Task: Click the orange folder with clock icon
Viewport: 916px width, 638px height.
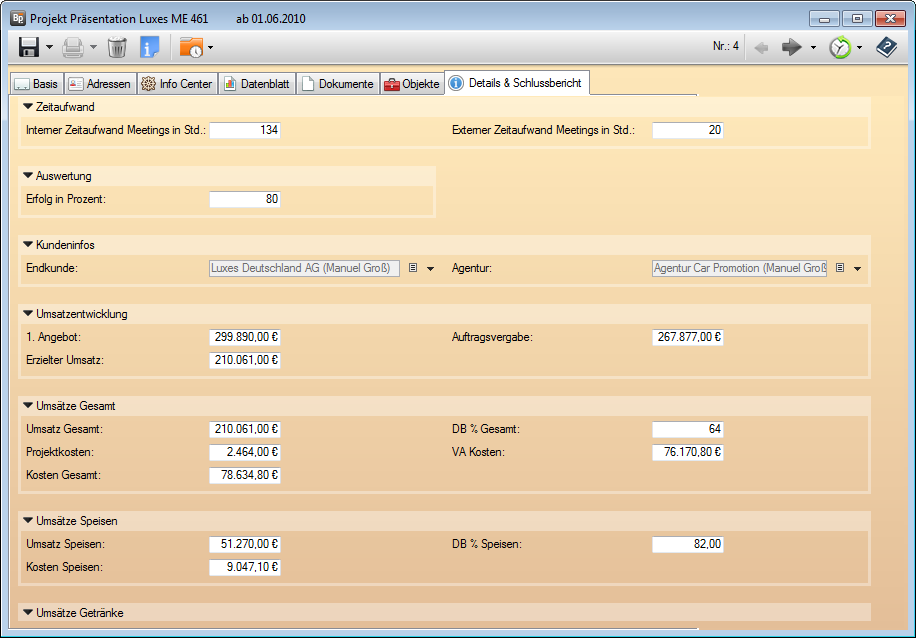Action: point(190,47)
